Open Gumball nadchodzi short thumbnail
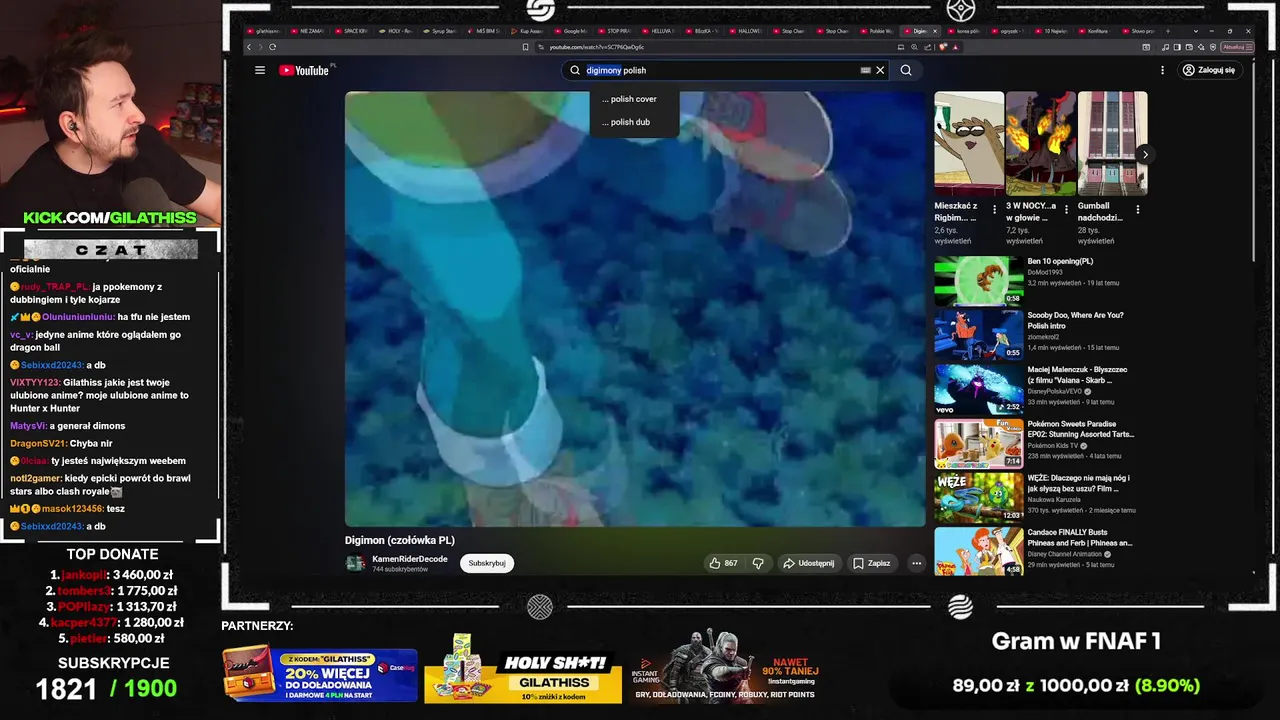Viewport: 1280px width, 720px height. pos(1112,143)
